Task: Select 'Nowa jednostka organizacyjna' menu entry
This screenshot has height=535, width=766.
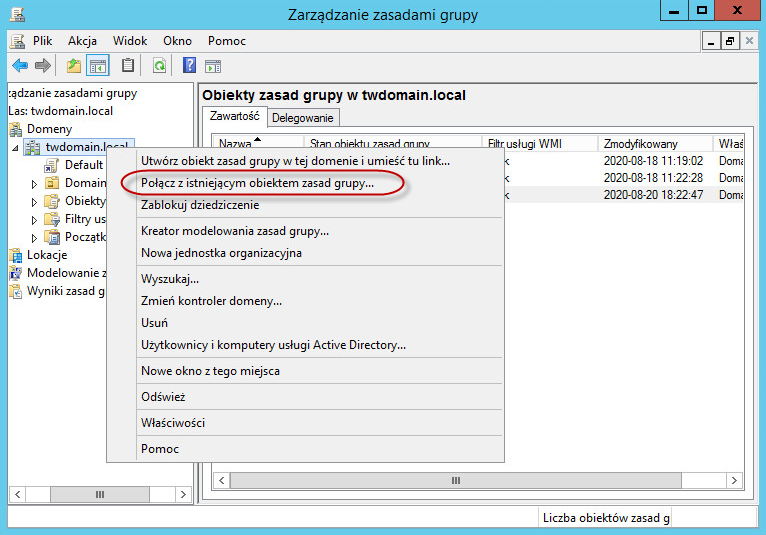Action: [x=221, y=253]
